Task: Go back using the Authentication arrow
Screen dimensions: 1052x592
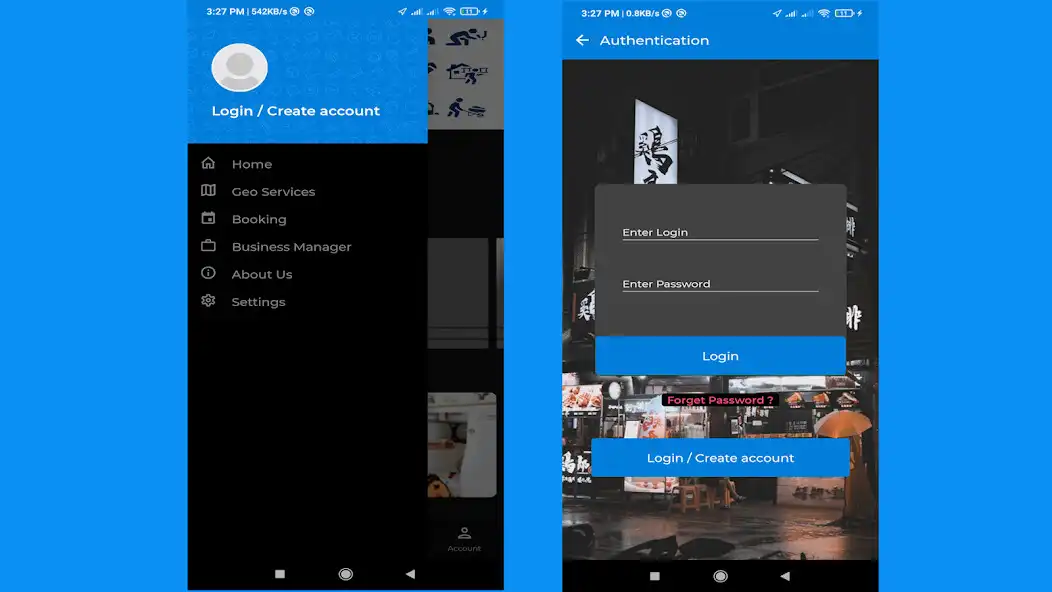Action: tap(582, 40)
